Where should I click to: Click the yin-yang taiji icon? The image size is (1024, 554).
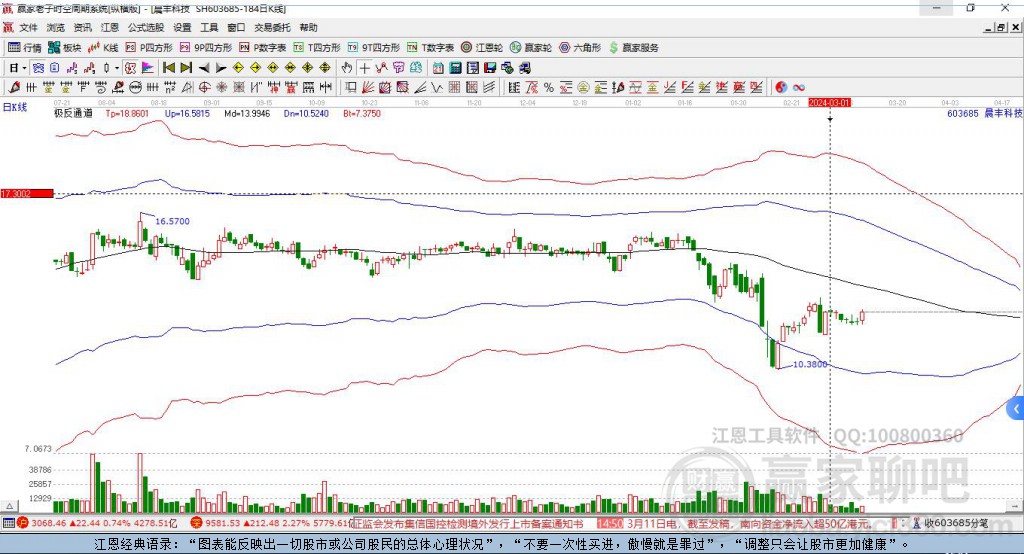point(781,87)
